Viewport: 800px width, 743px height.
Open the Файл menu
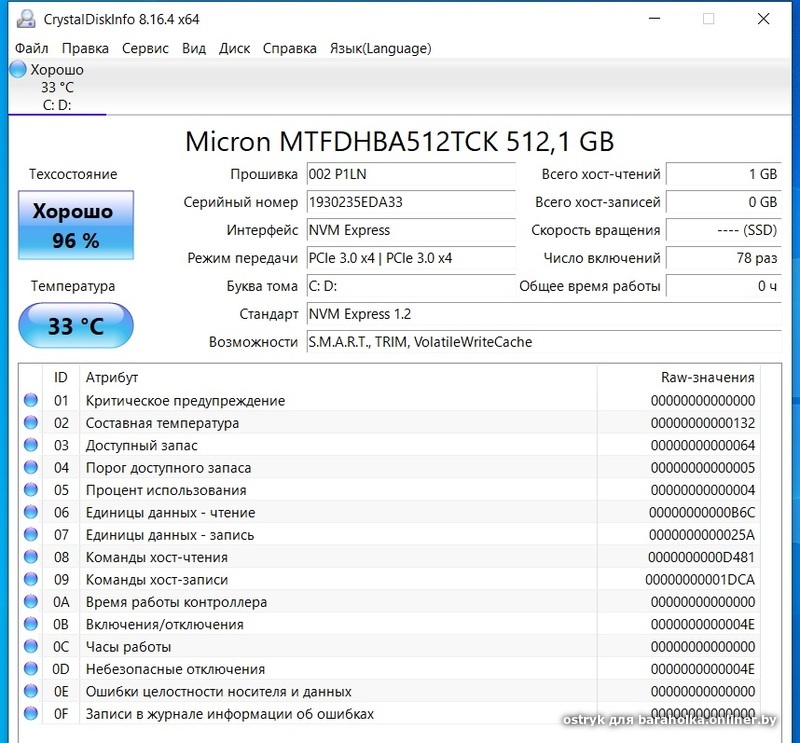31,48
